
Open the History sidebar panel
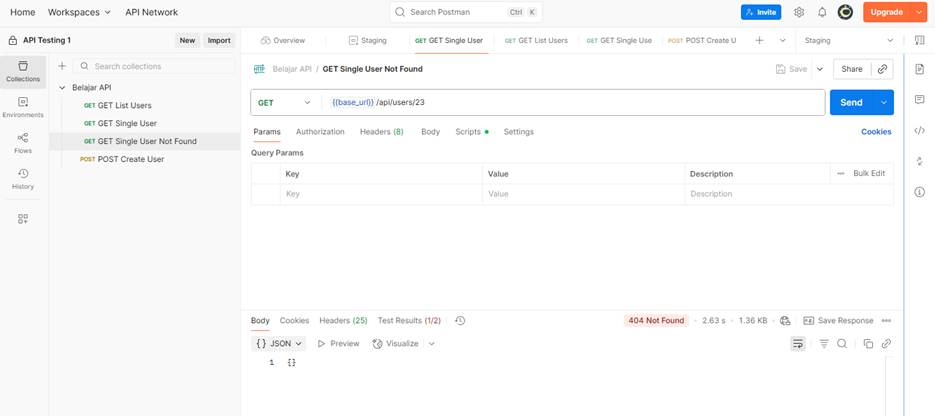coord(23,178)
